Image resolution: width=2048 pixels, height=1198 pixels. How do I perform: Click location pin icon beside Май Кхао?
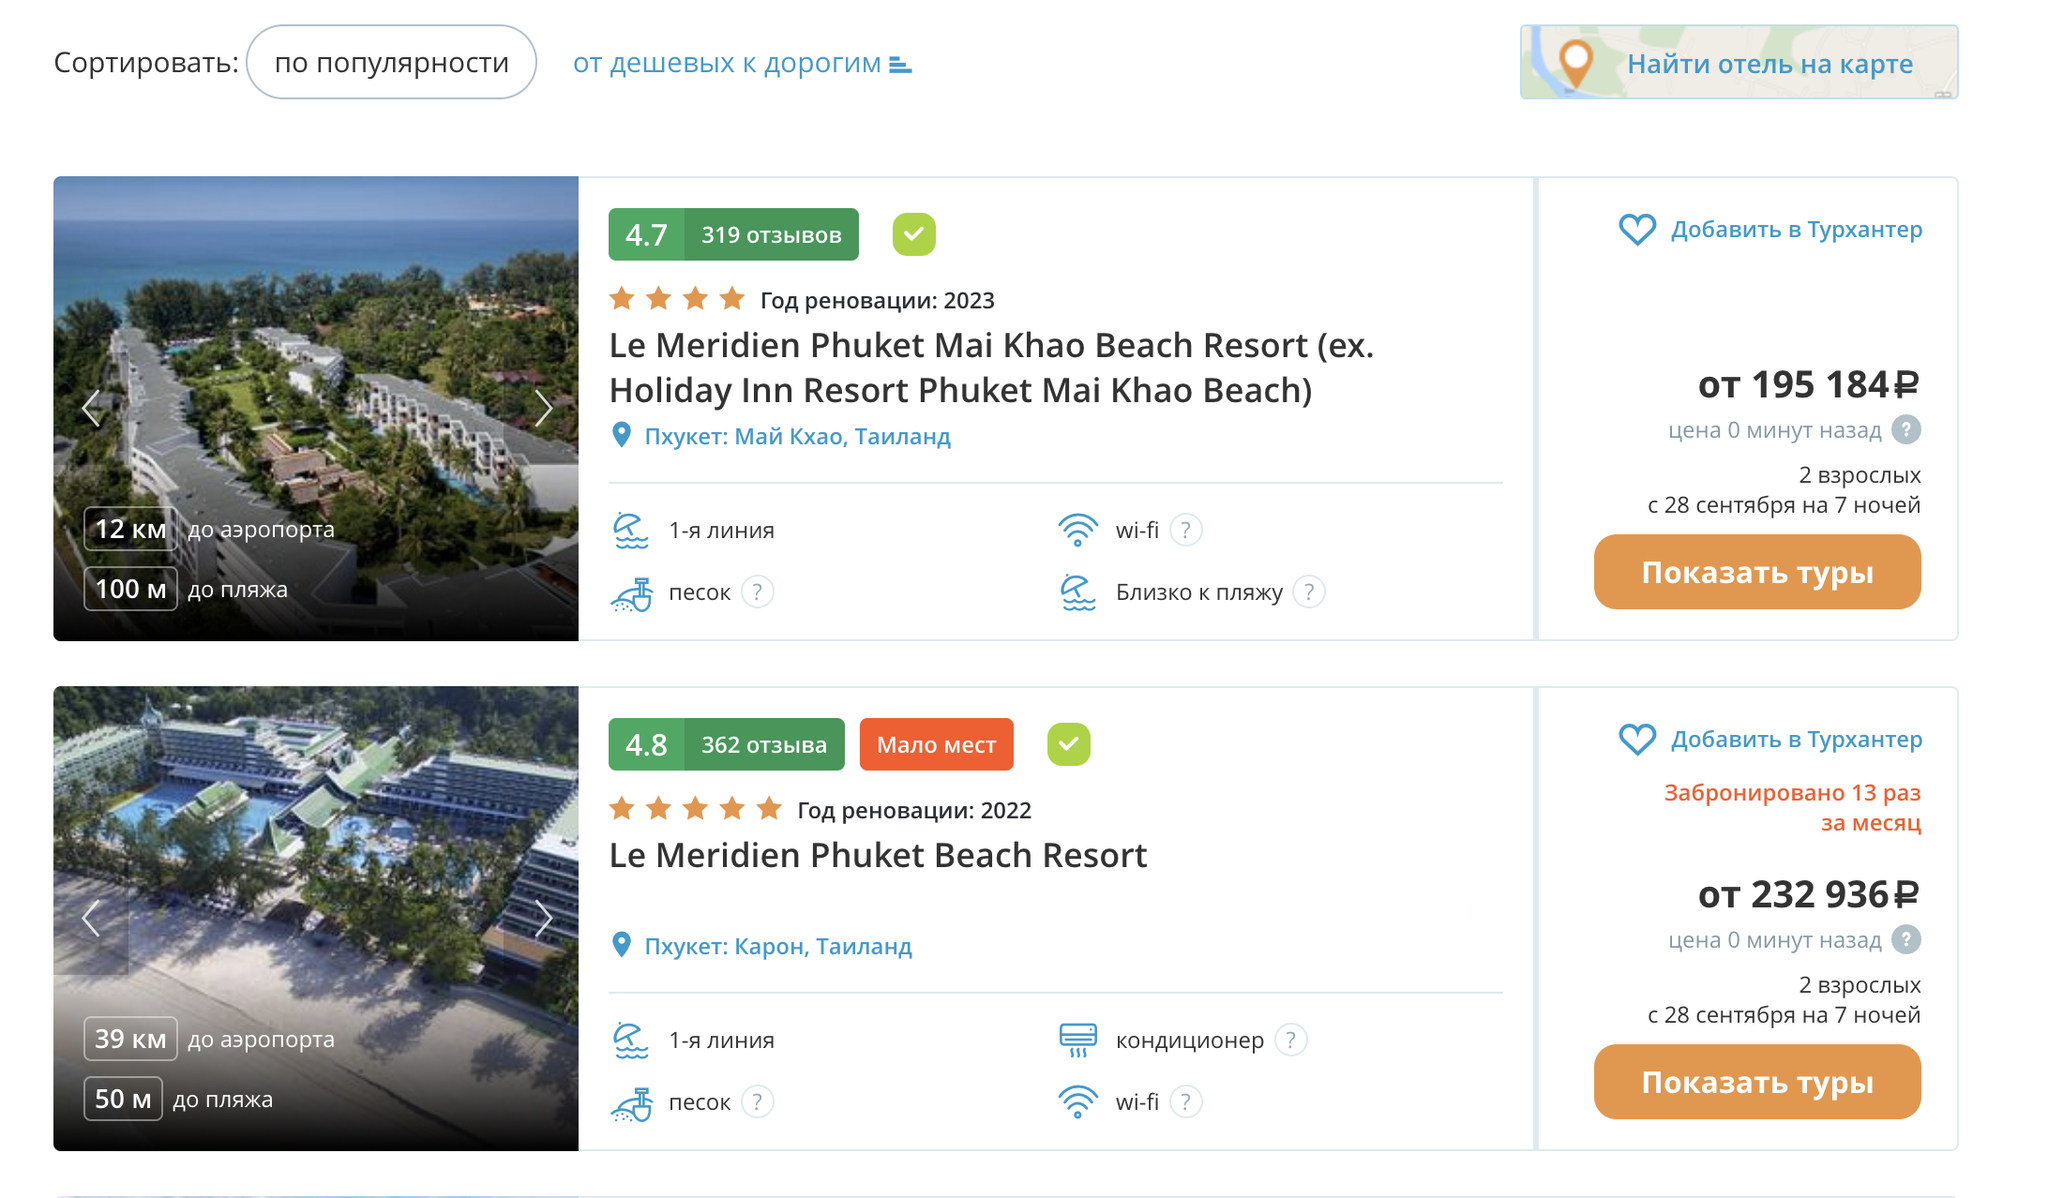coord(621,435)
